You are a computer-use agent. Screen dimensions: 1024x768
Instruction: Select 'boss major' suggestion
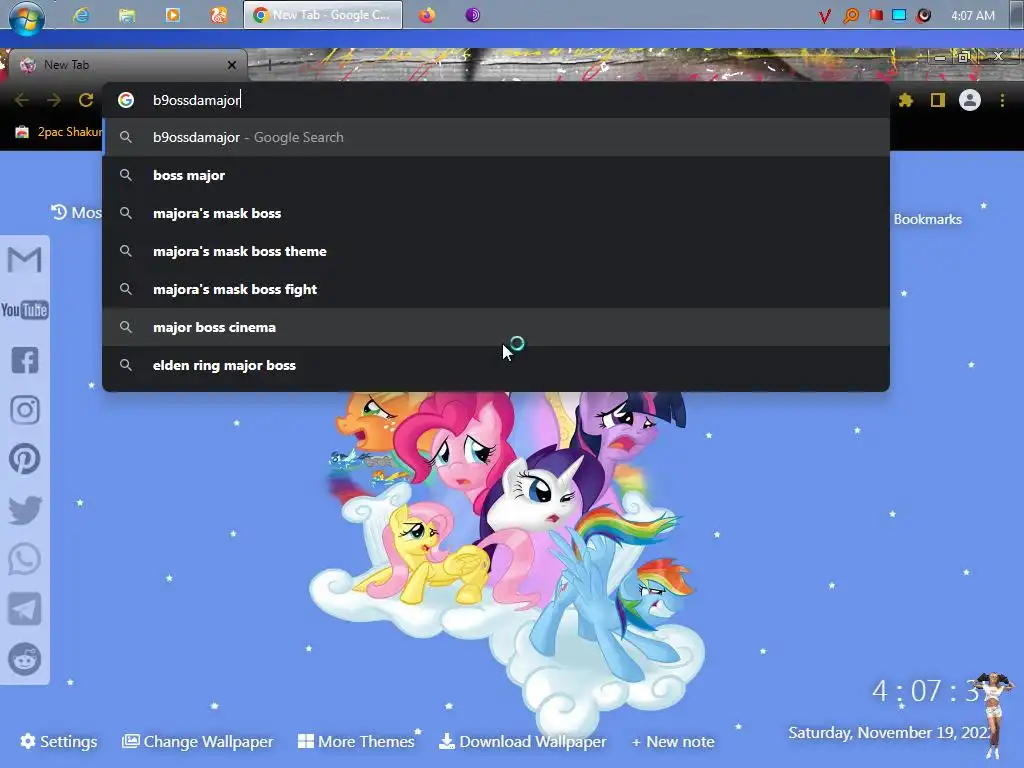[x=496, y=175]
